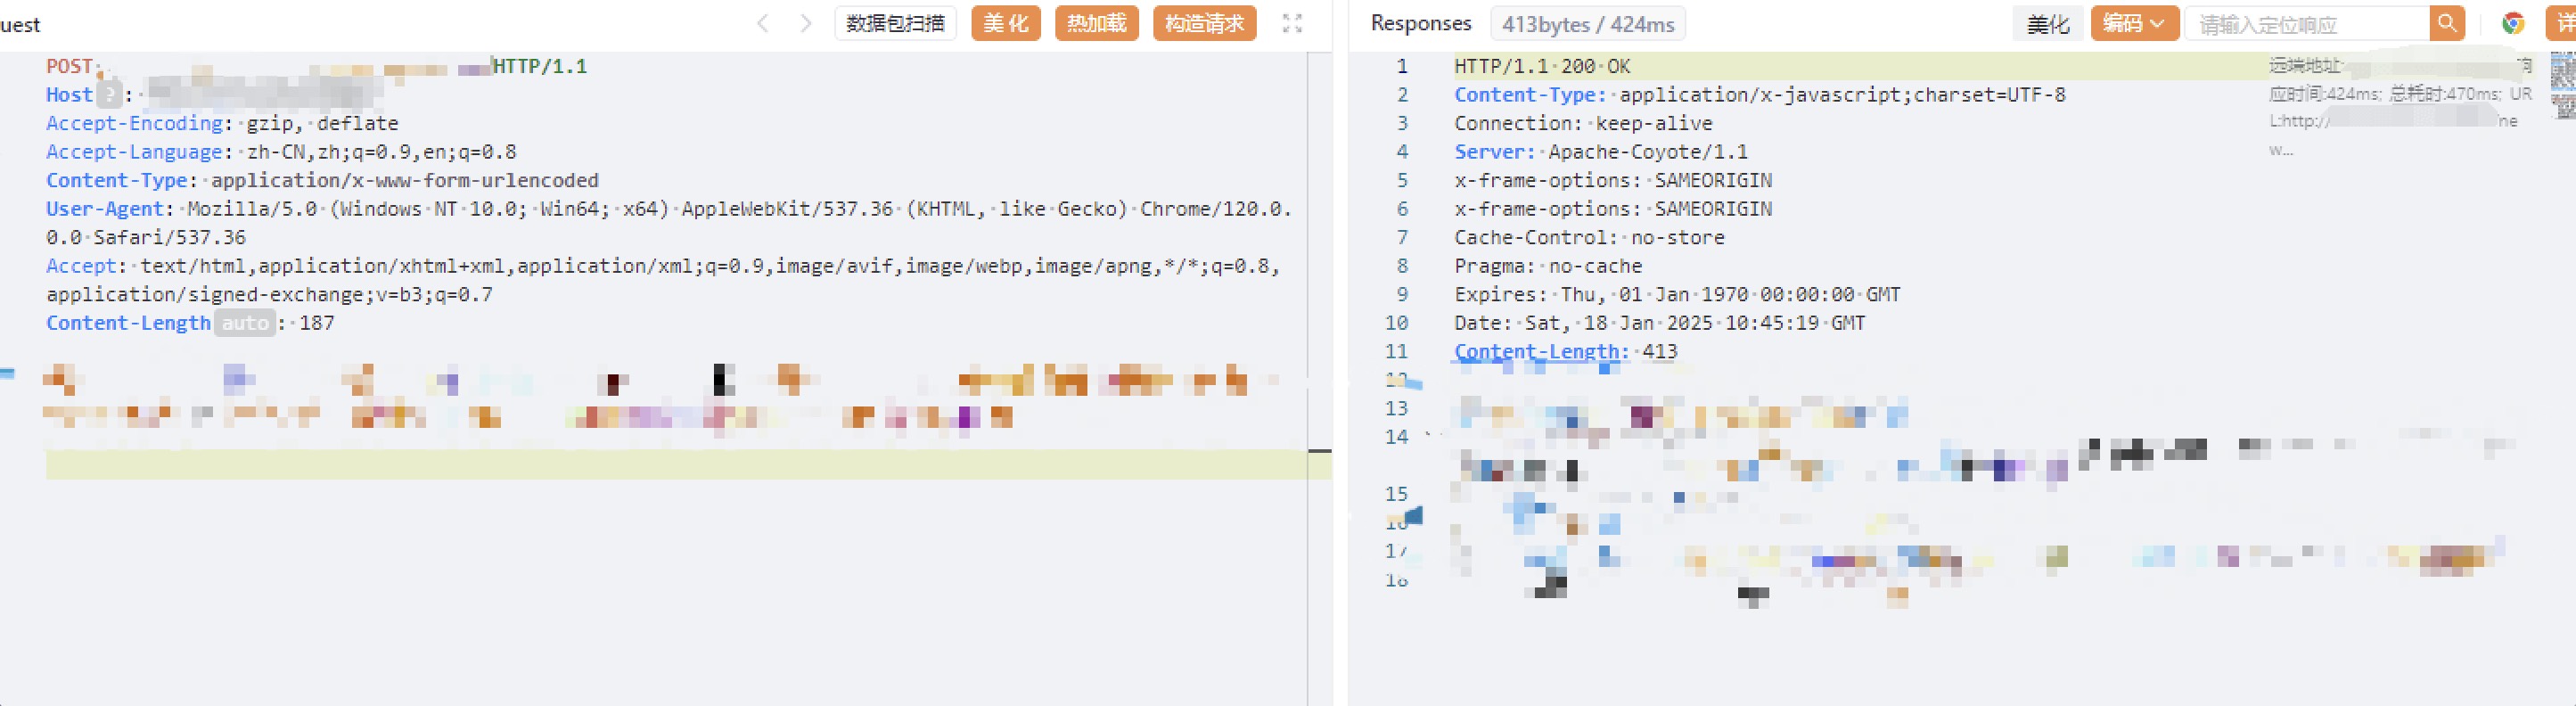Open the 编码 encoding dropdown
The height and width of the screenshot is (706, 2576).
[2134, 23]
